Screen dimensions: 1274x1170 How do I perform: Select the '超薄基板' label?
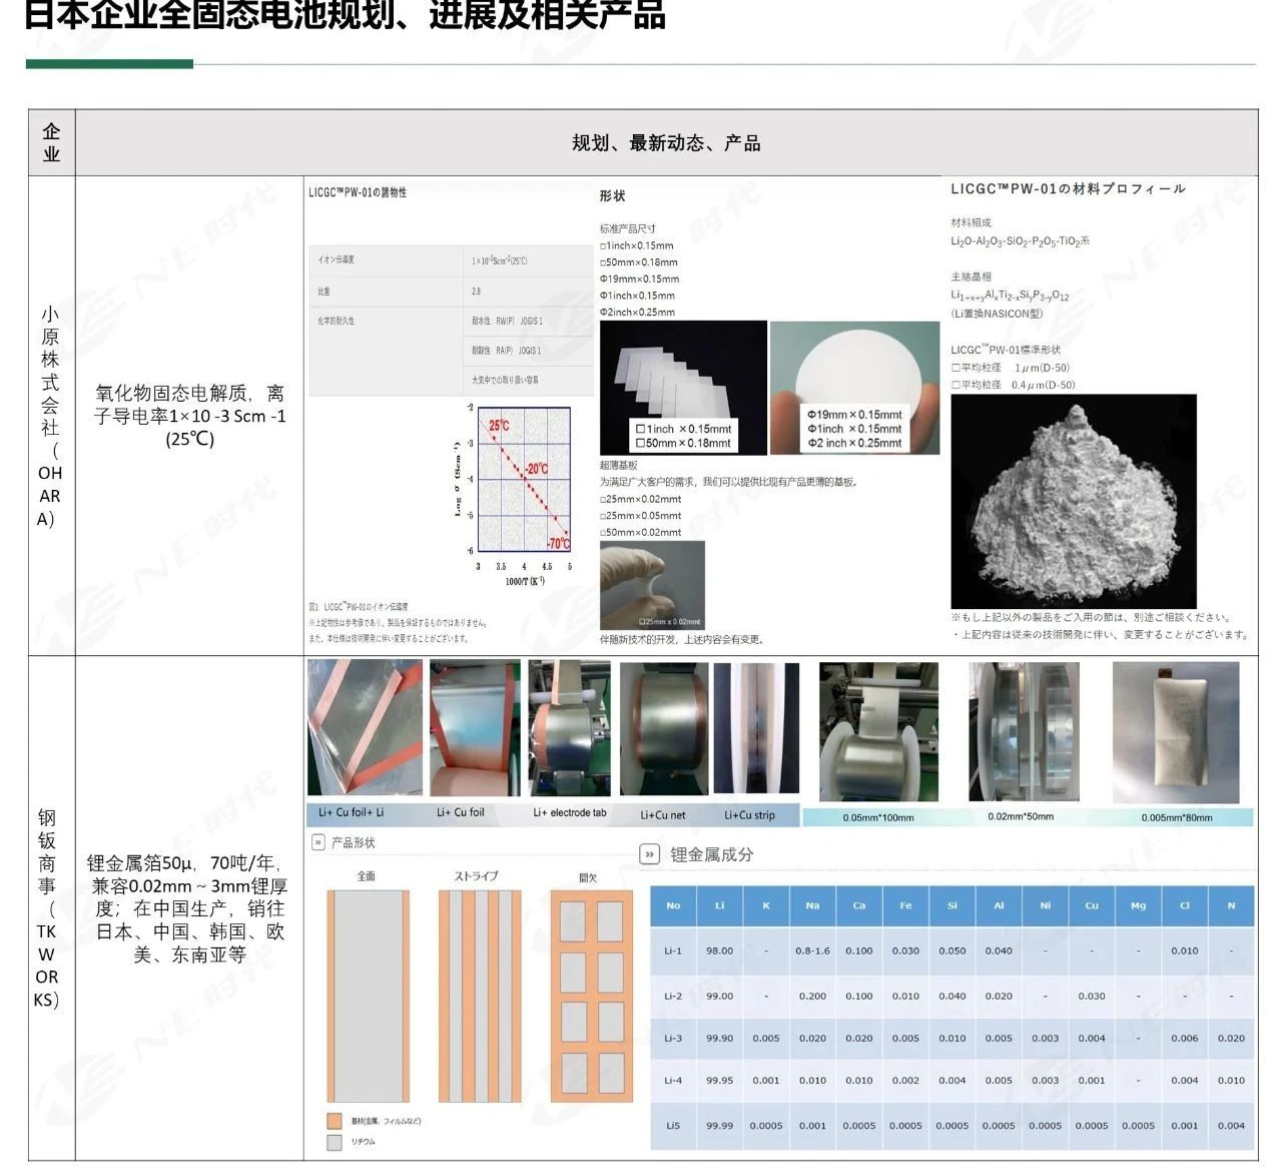(619, 466)
